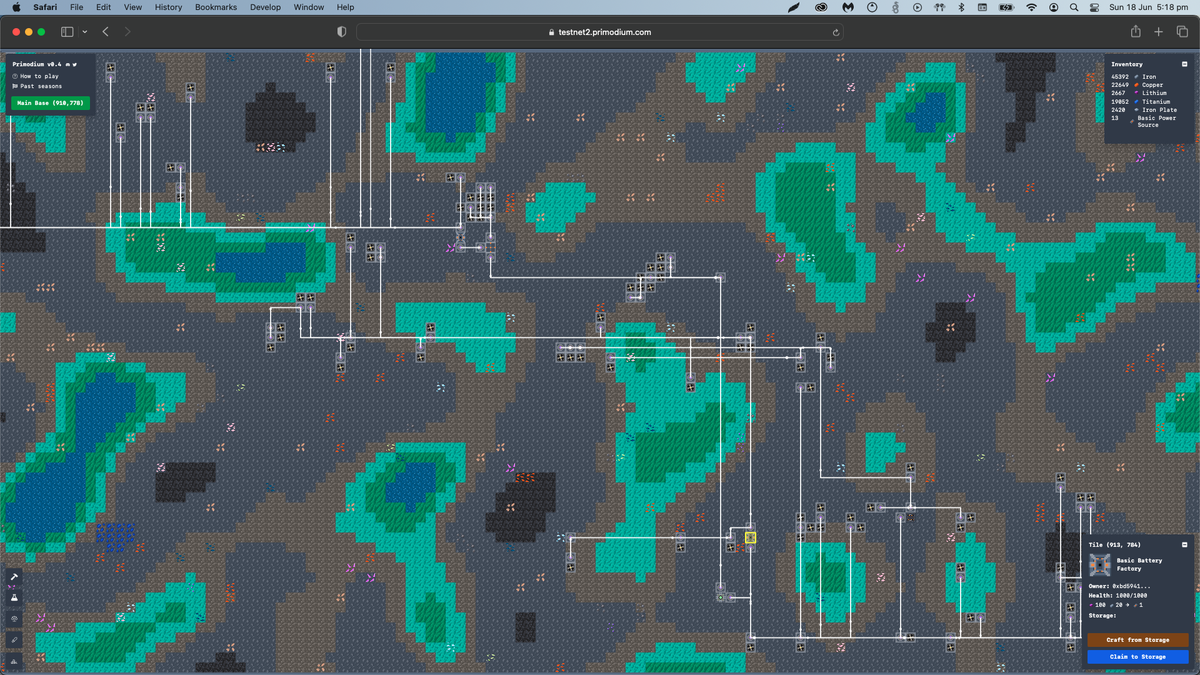Open the File menu
Screen dimensions: 1200x675
pos(76,7)
